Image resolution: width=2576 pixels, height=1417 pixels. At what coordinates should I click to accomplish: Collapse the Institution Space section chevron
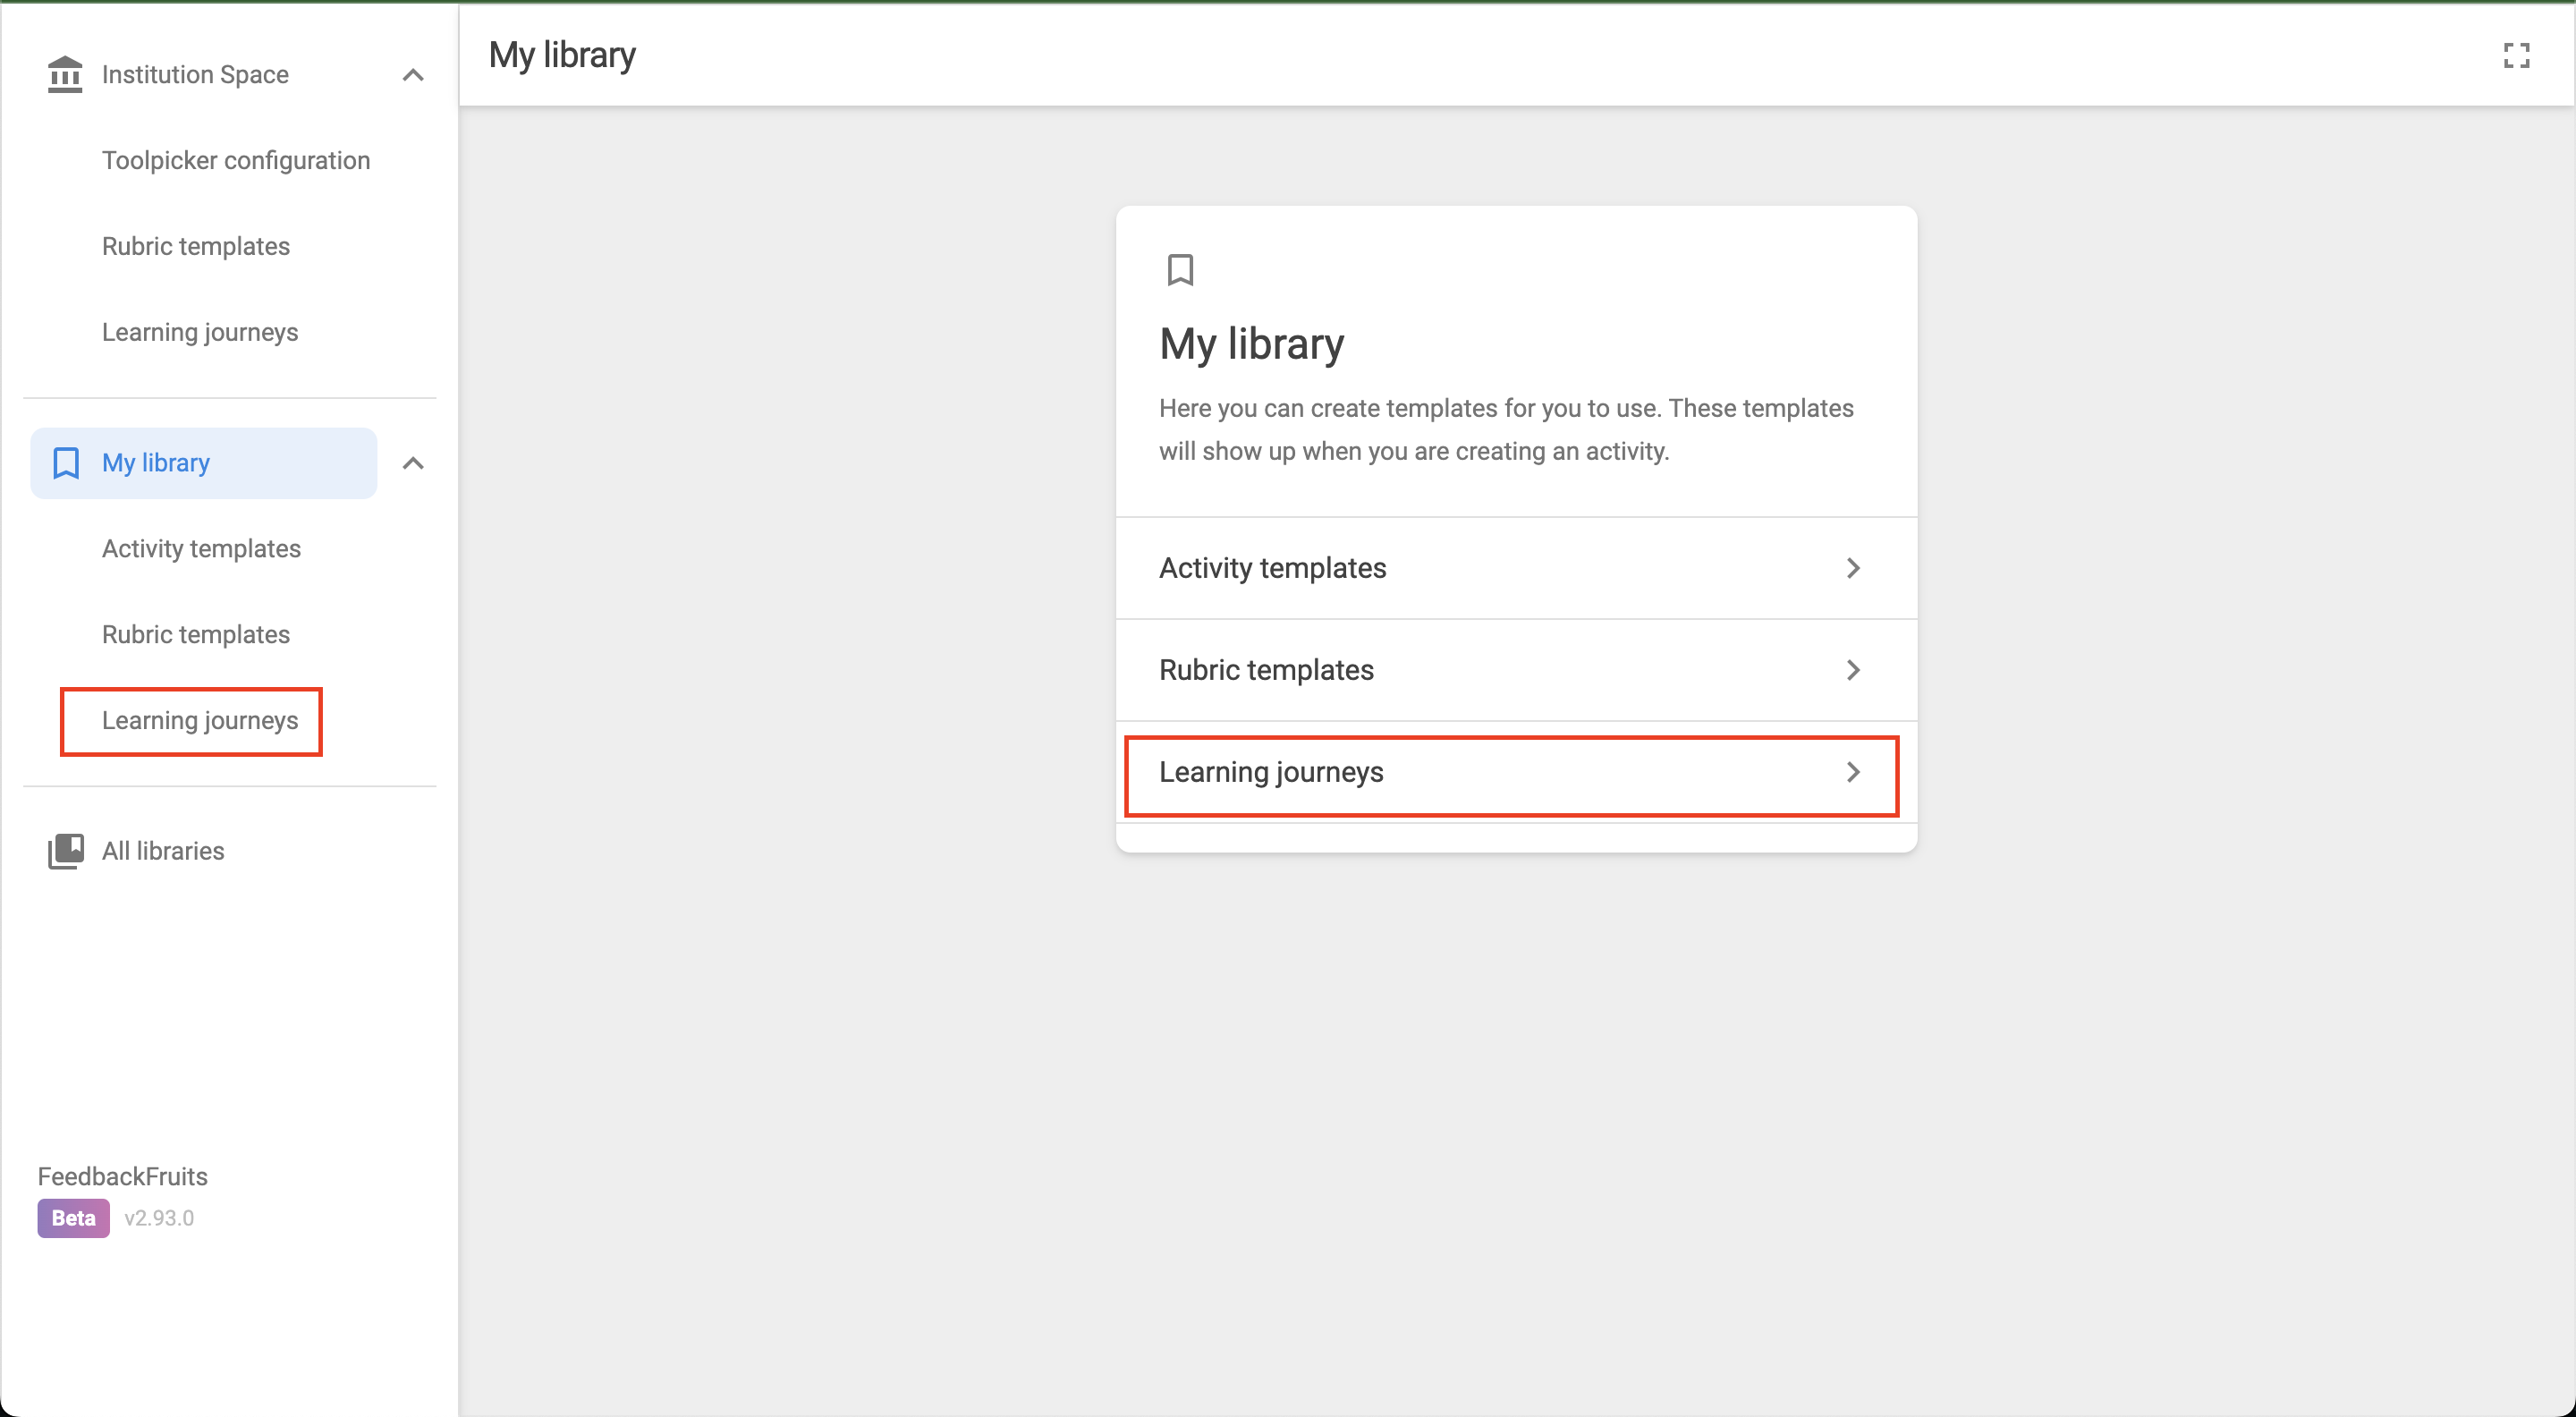pos(413,75)
